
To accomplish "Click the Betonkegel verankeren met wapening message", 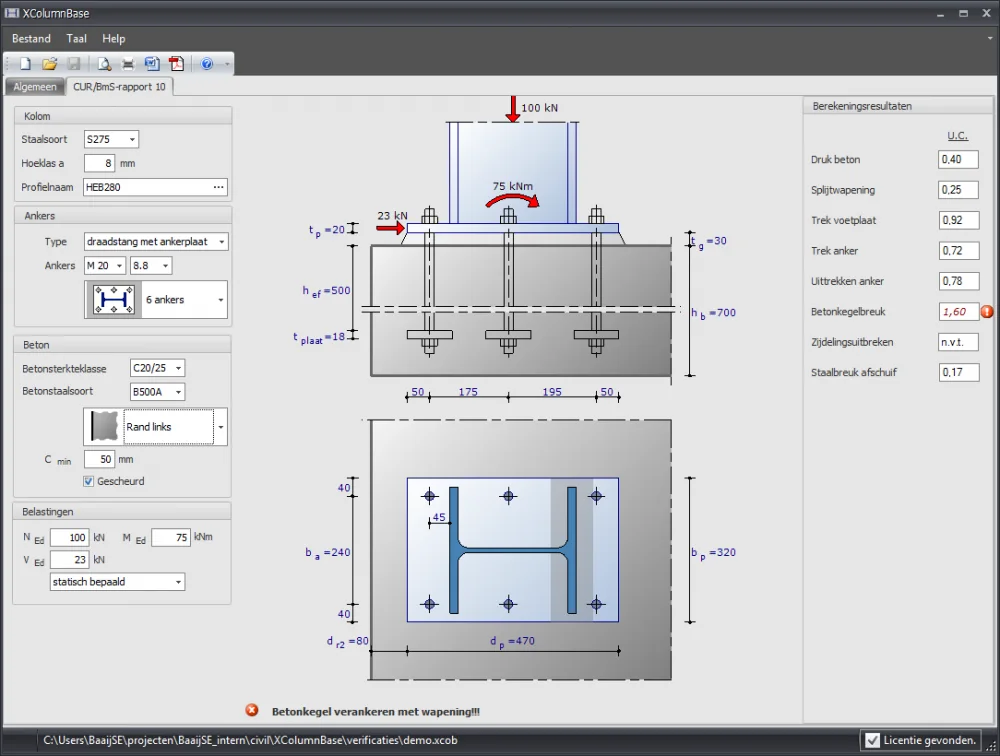I will [x=376, y=711].
